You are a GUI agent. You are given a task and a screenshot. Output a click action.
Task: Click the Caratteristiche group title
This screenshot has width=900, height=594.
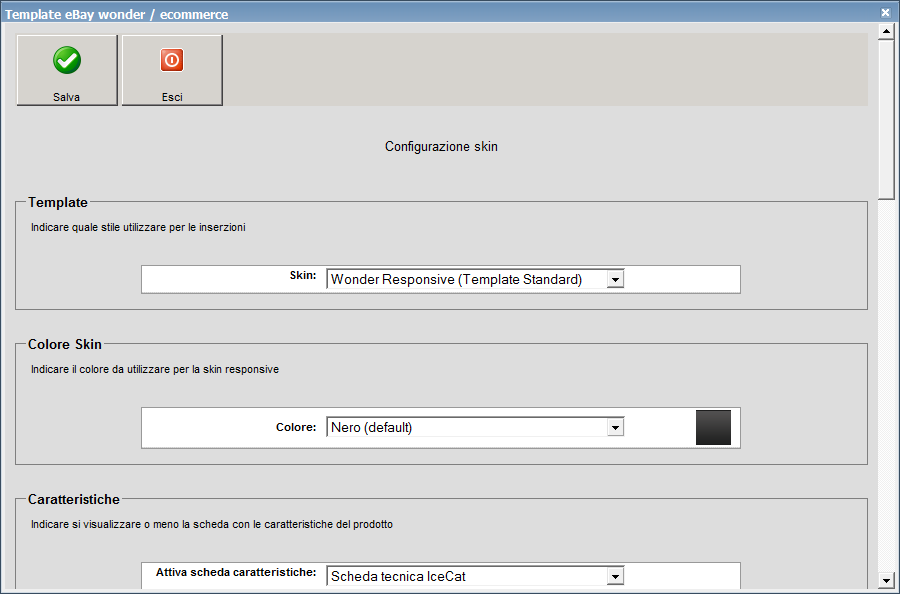(x=74, y=499)
